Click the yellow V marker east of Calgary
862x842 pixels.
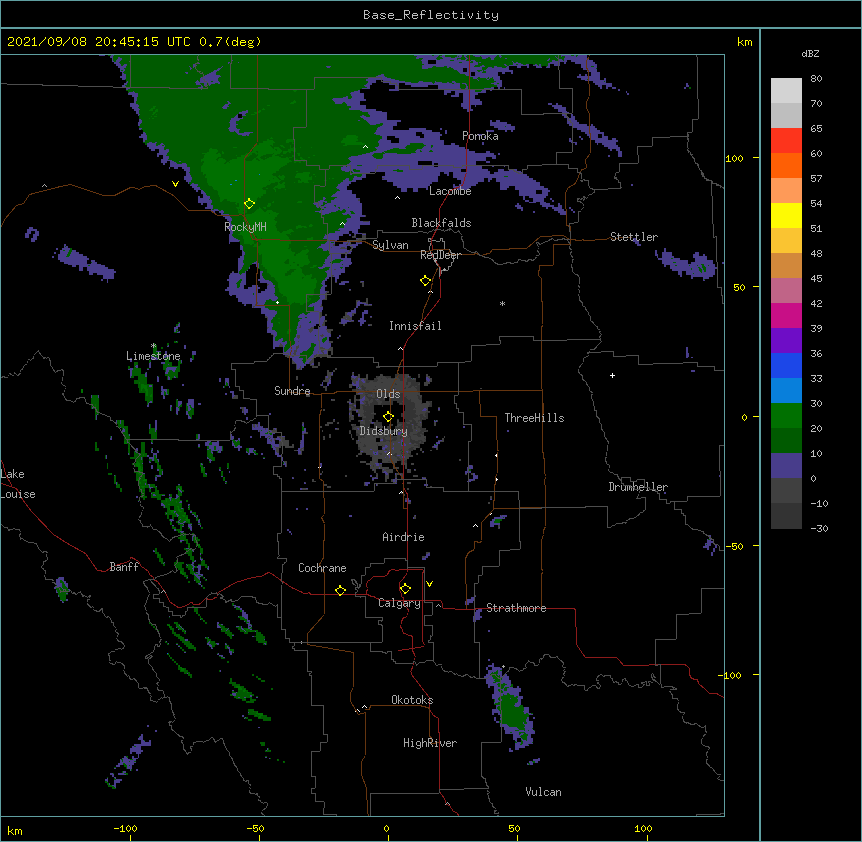[x=429, y=584]
